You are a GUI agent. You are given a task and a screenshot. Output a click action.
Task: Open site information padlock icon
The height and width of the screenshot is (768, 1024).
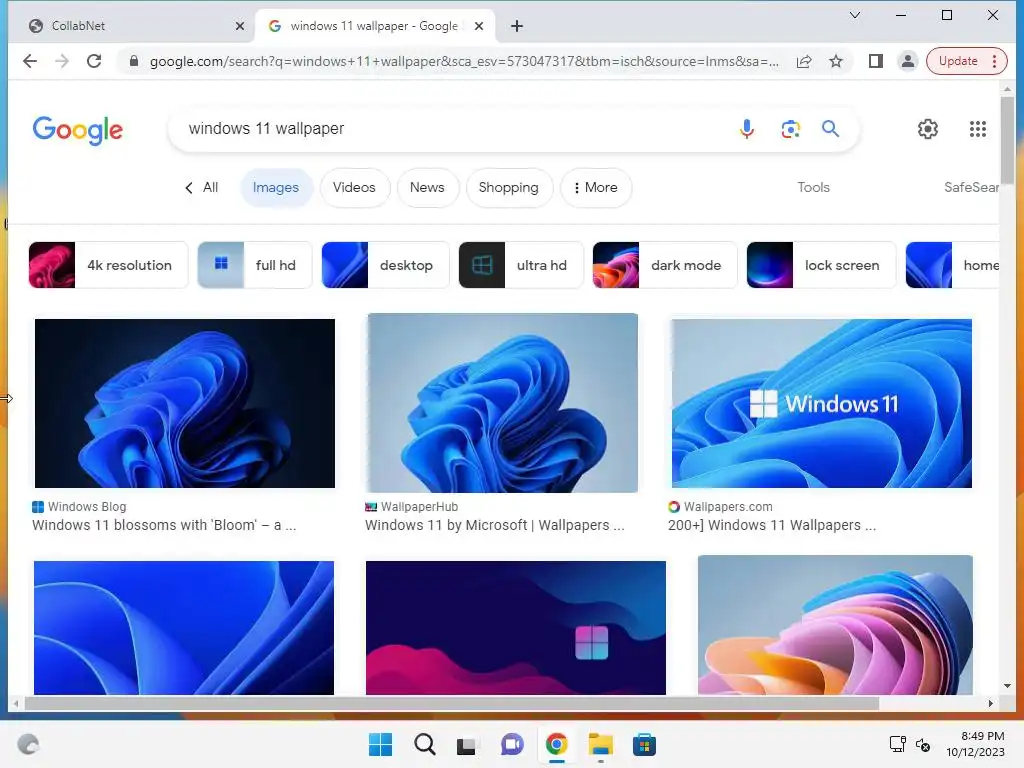134,61
